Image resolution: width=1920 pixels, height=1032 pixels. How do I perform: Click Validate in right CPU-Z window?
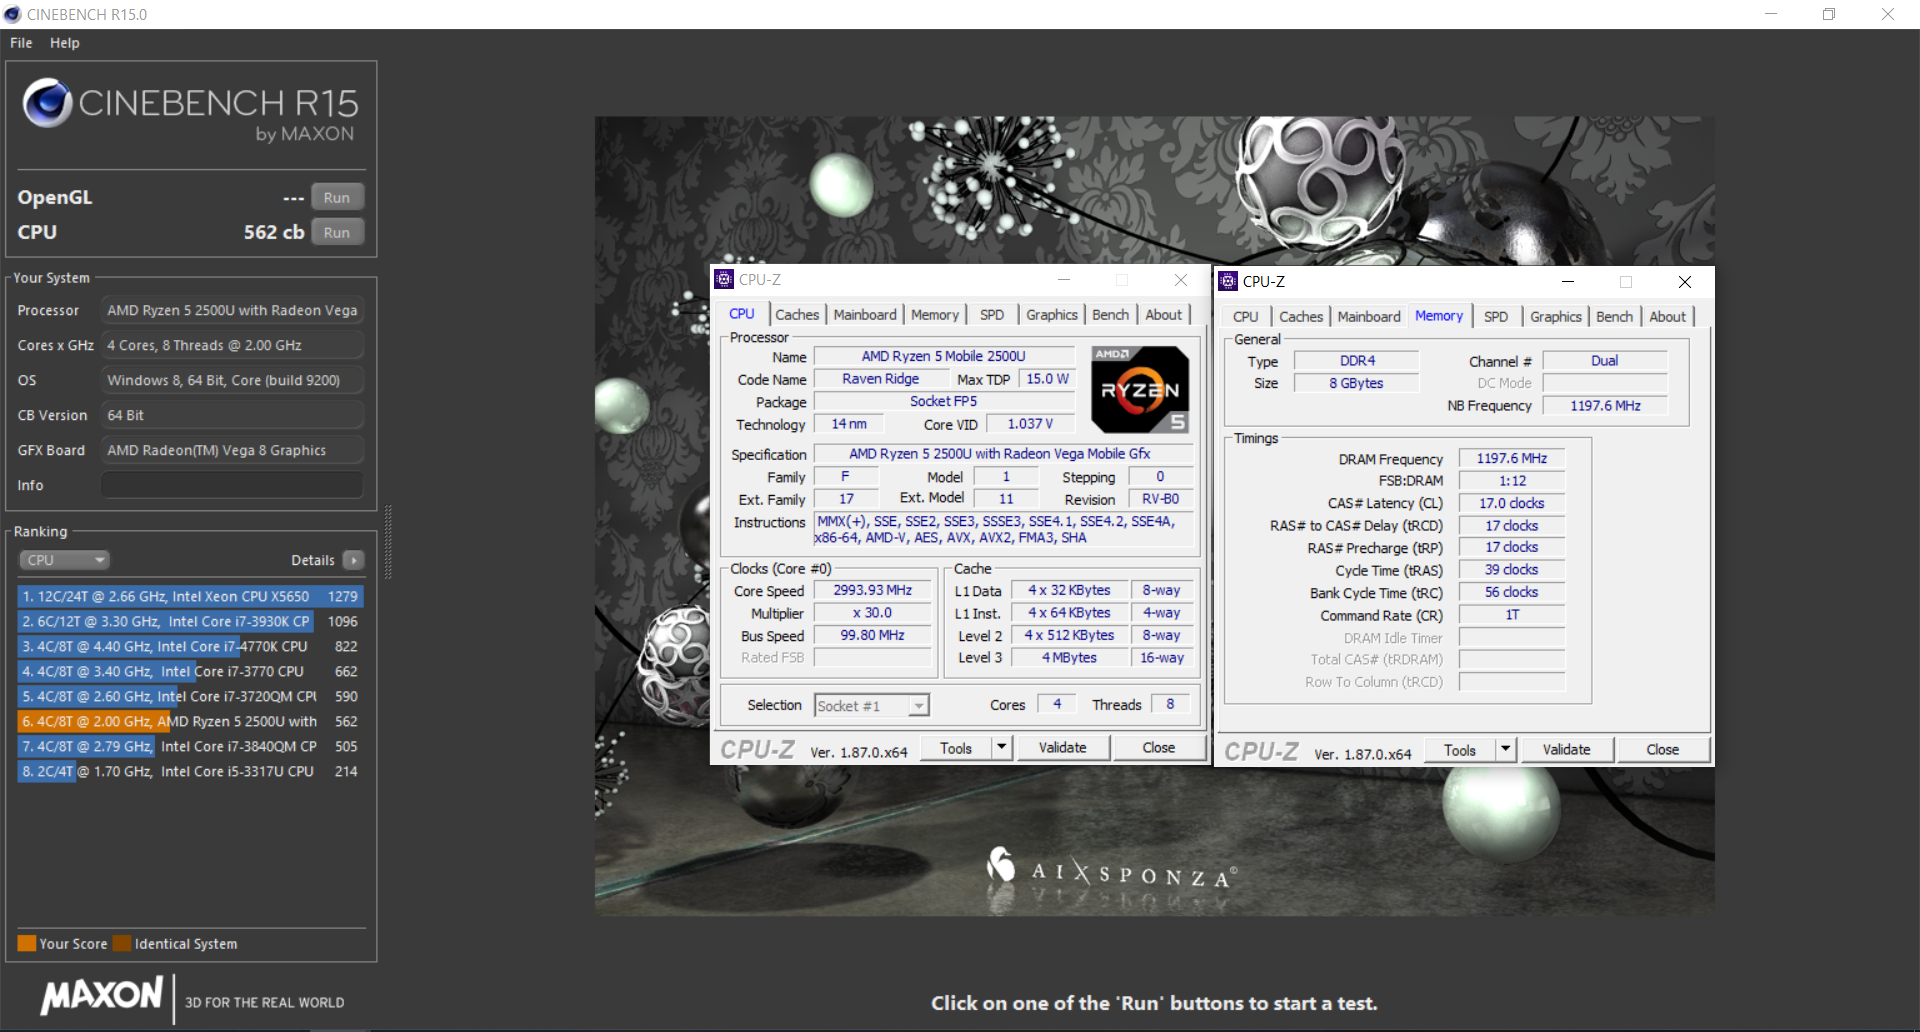(1566, 750)
